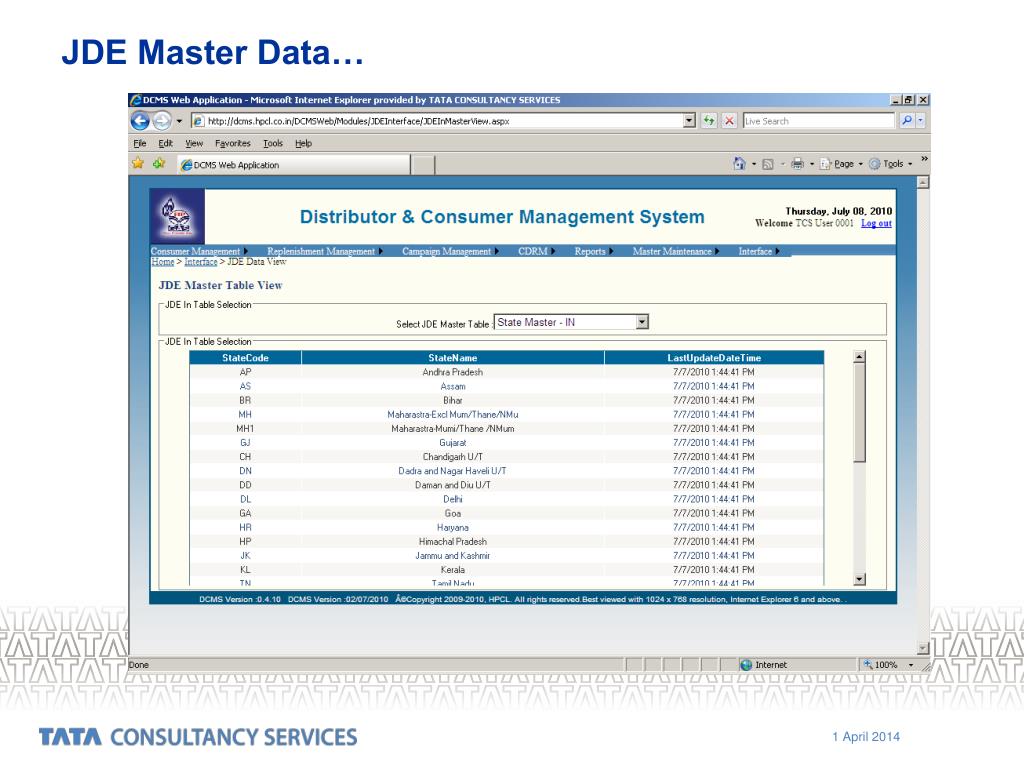This screenshot has width=1024, height=768.
Task: Click the Jammu and Kashmir cell
Action: [453, 556]
